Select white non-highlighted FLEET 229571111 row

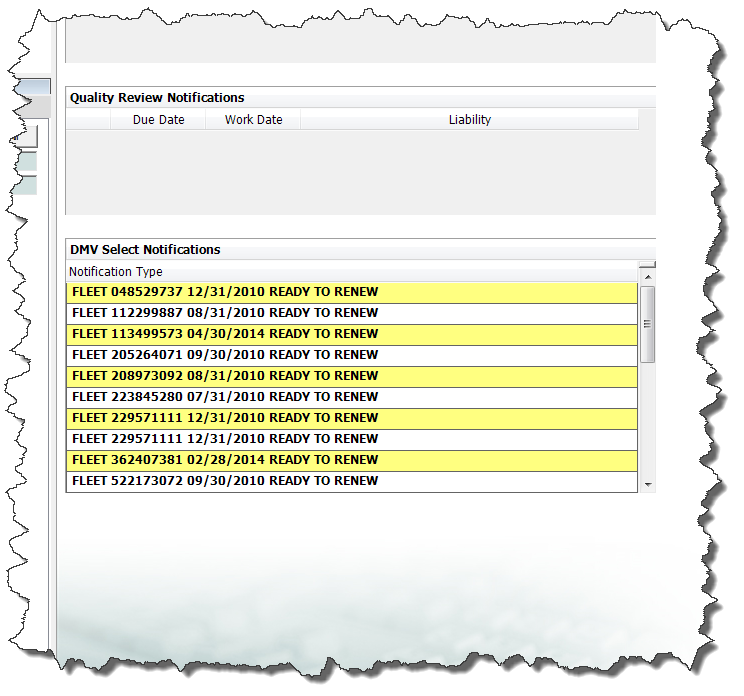coord(225,439)
